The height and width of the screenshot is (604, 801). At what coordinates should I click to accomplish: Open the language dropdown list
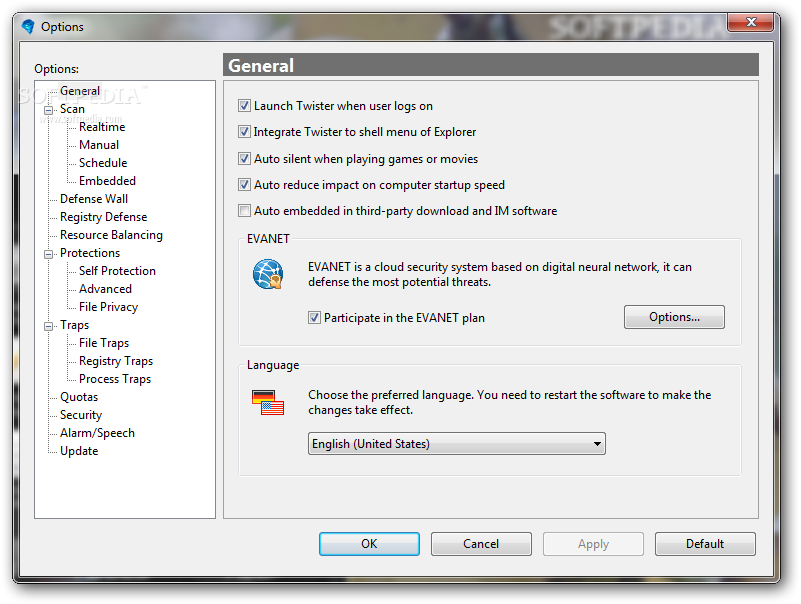pyautogui.click(x=457, y=444)
